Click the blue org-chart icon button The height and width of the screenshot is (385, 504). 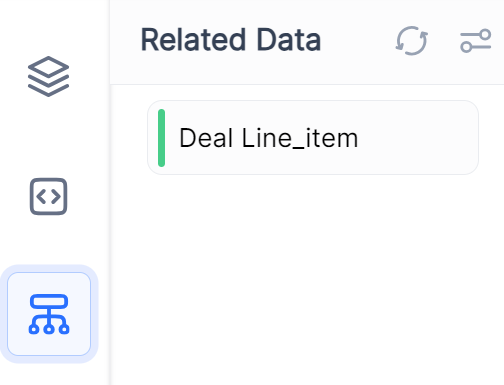[49, 314]
